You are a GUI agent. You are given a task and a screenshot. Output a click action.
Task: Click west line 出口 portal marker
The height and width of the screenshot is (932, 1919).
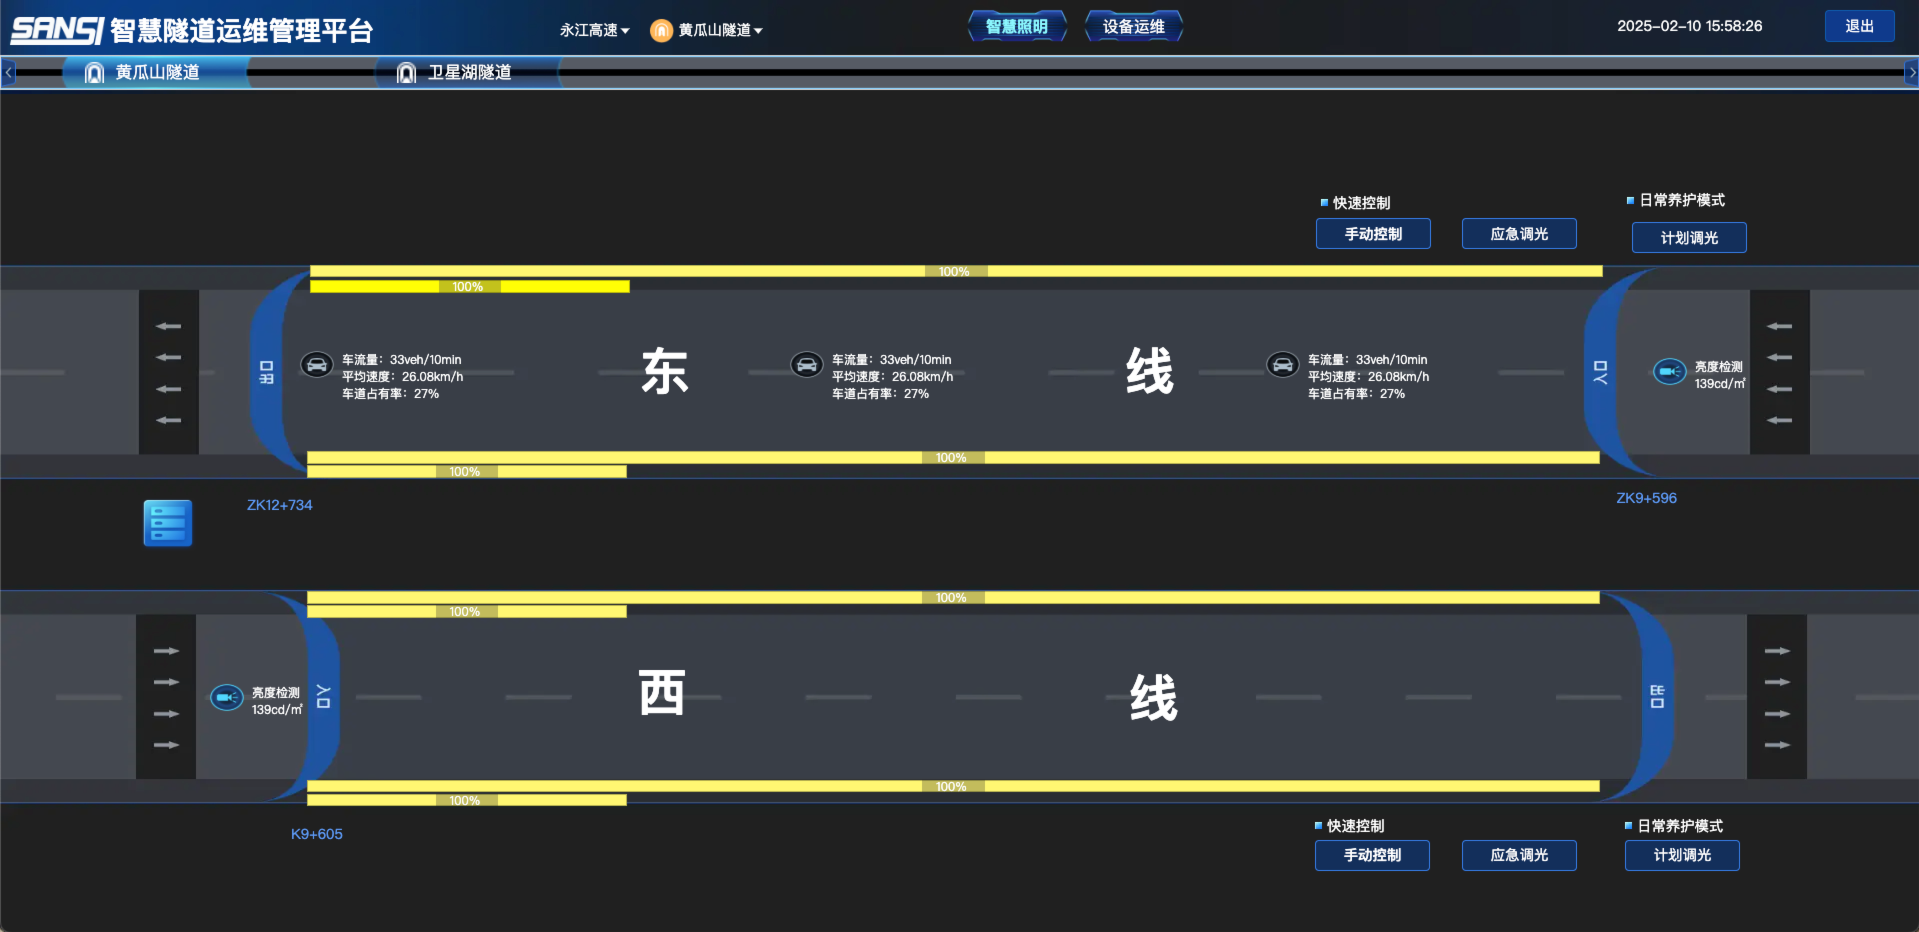[x=1657, y=697]
